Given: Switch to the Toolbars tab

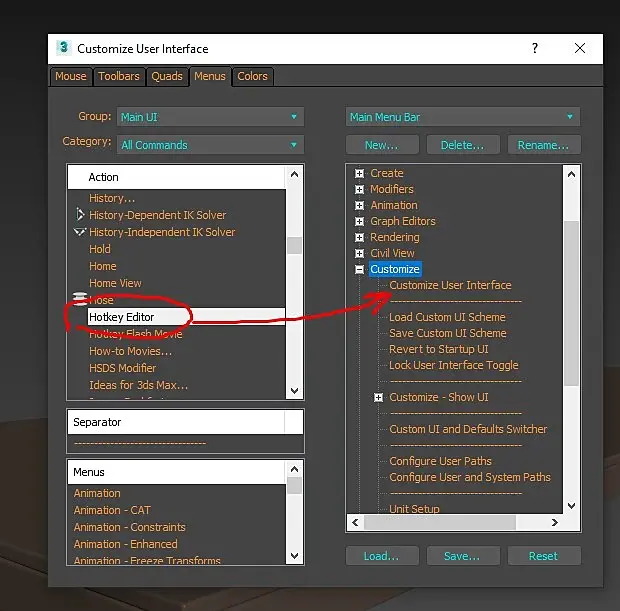Looking at the screenshot, I should [119, 76].
